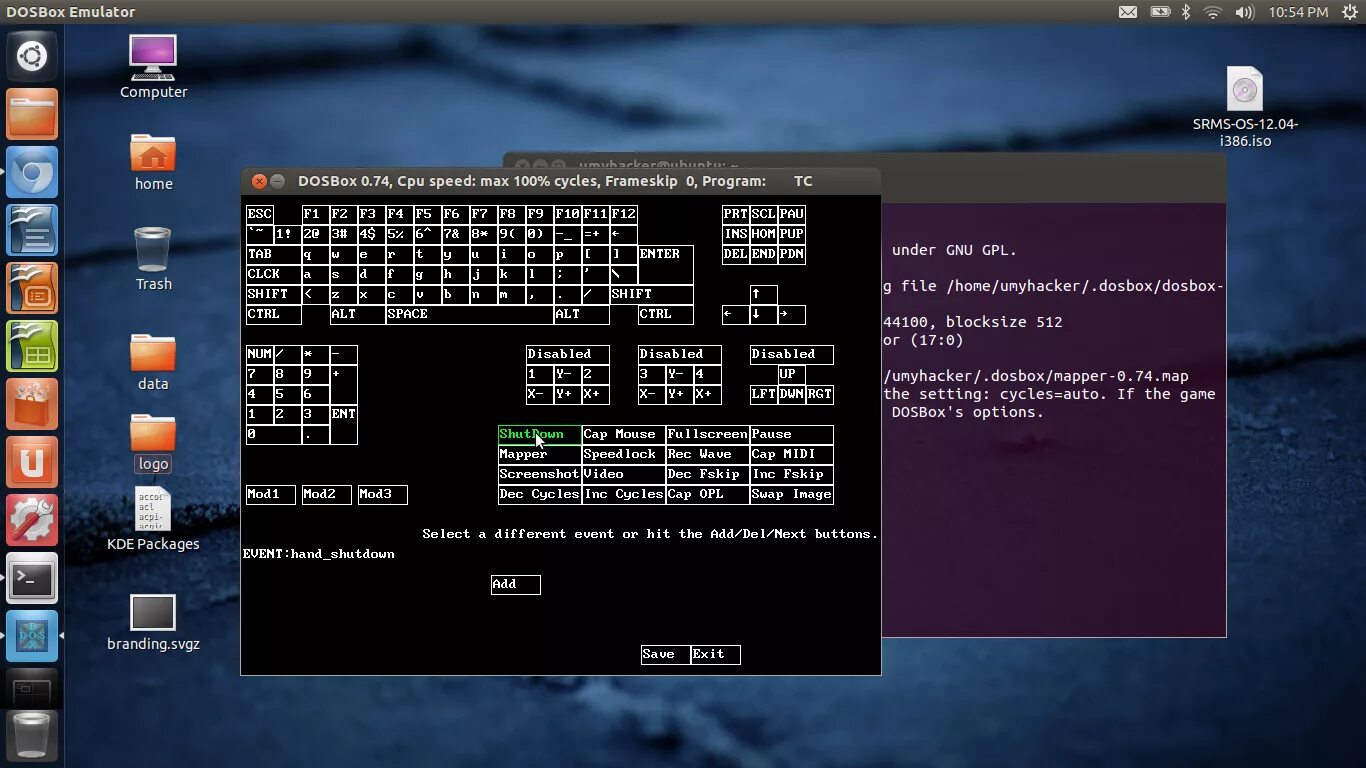Viewport: 1366px width, 768px height.
Task: Open Bluetooth indicator in top panel
Action: point(1187,12)
